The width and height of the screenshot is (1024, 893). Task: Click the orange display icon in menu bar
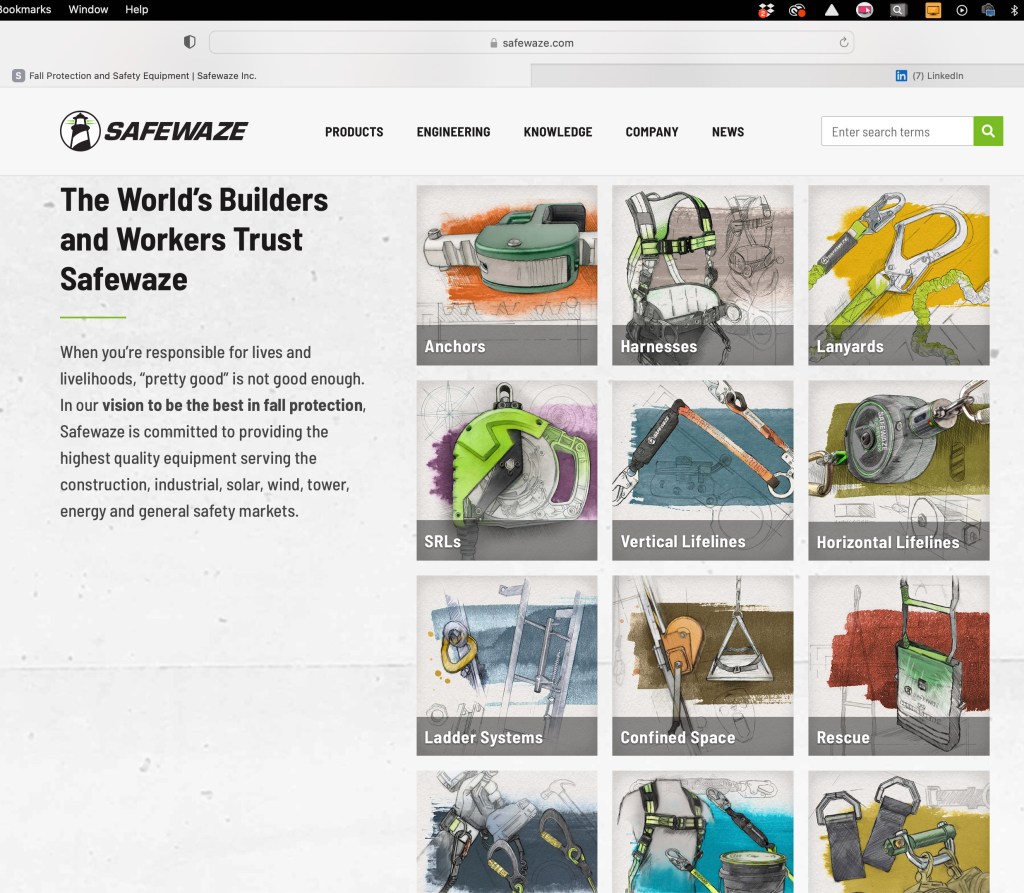932,10
